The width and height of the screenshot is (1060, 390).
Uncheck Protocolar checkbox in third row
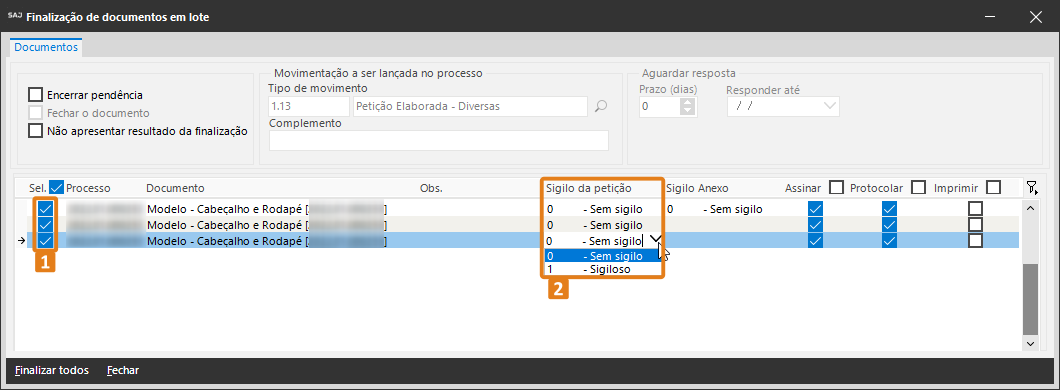tap(889, 241)
